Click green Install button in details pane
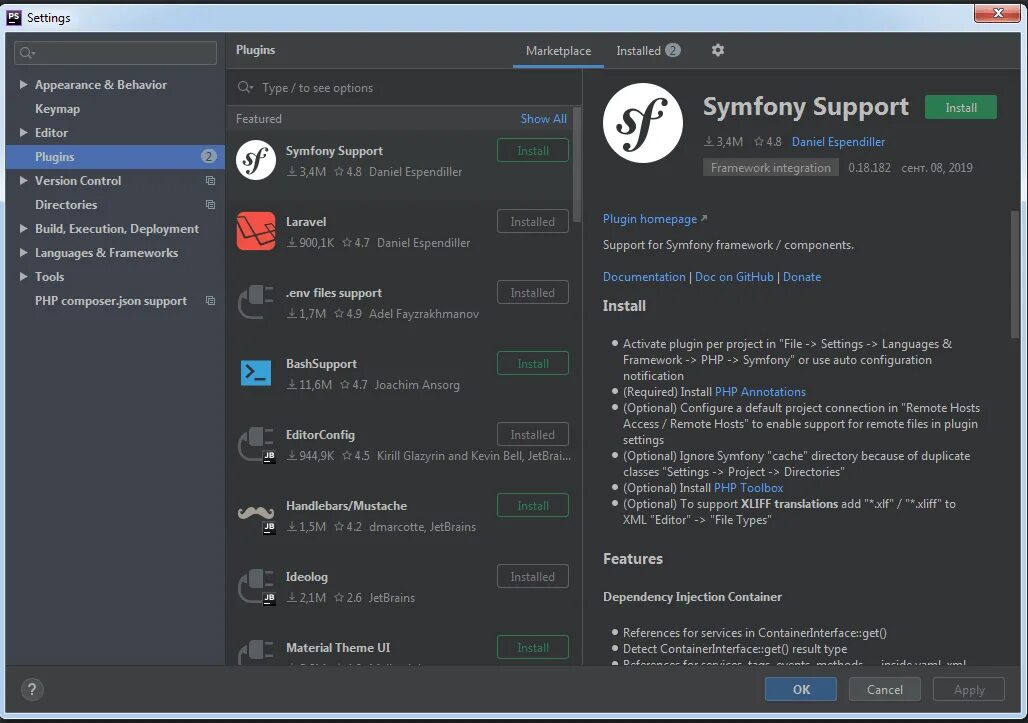Image resolution: width=1028 pixels, height=723 pixels. click(960, 107)
